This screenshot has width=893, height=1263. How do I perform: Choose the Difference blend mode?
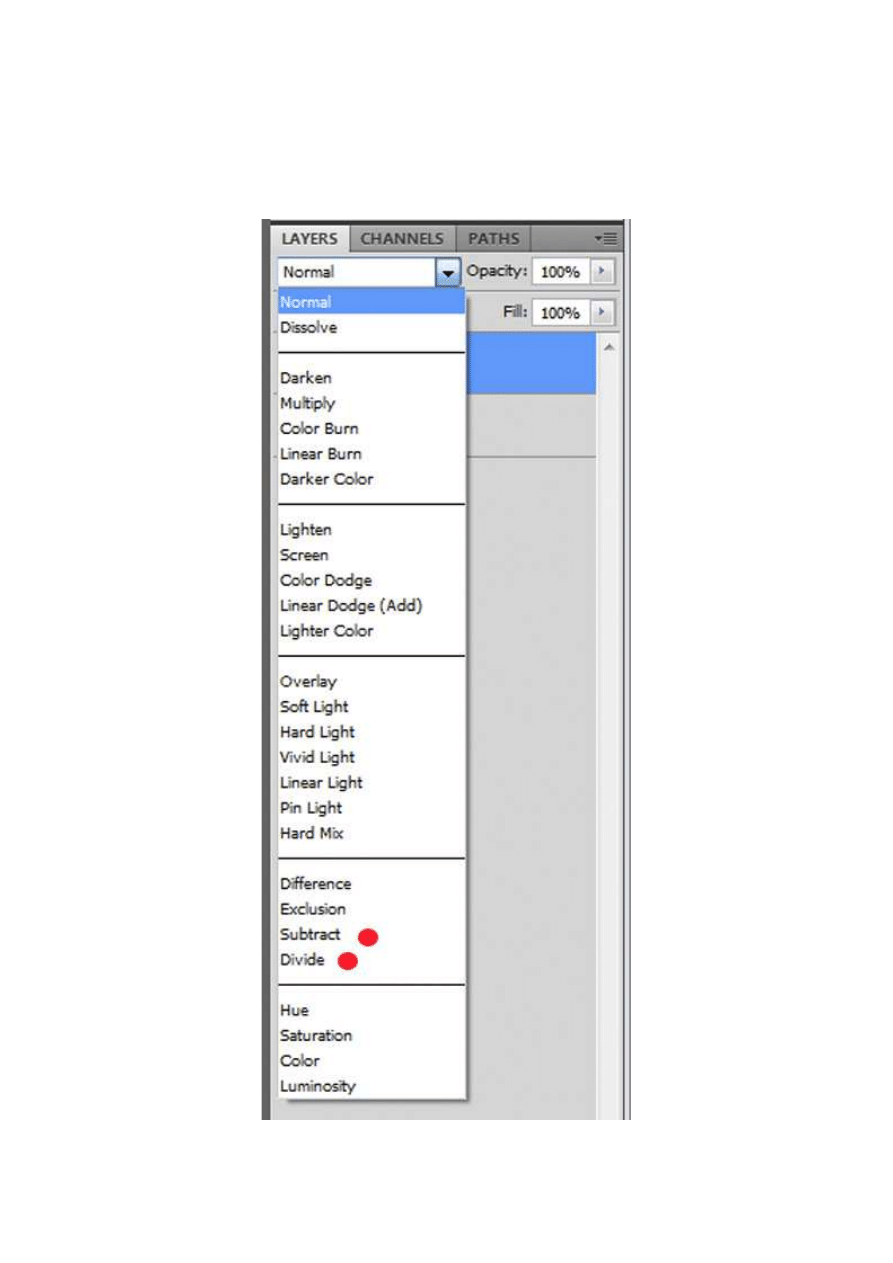pos(316,883)
